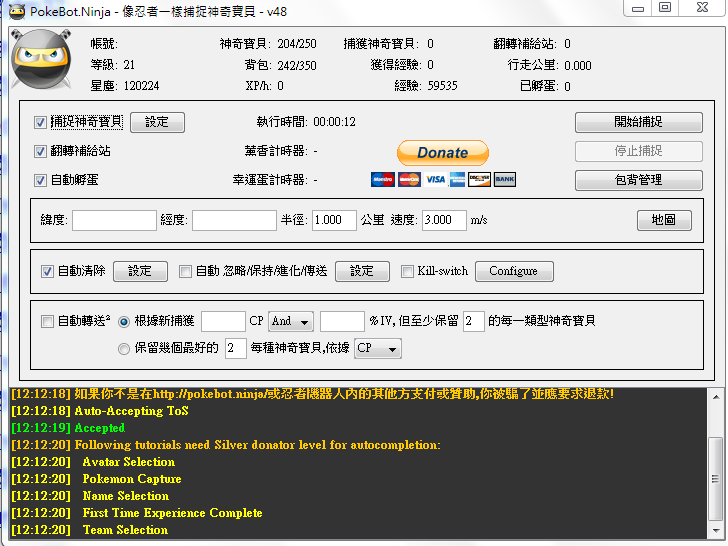This screenshot has height=546, width=728.
Task: Click the Team Selection log entry
Action: tap(90, 530)
